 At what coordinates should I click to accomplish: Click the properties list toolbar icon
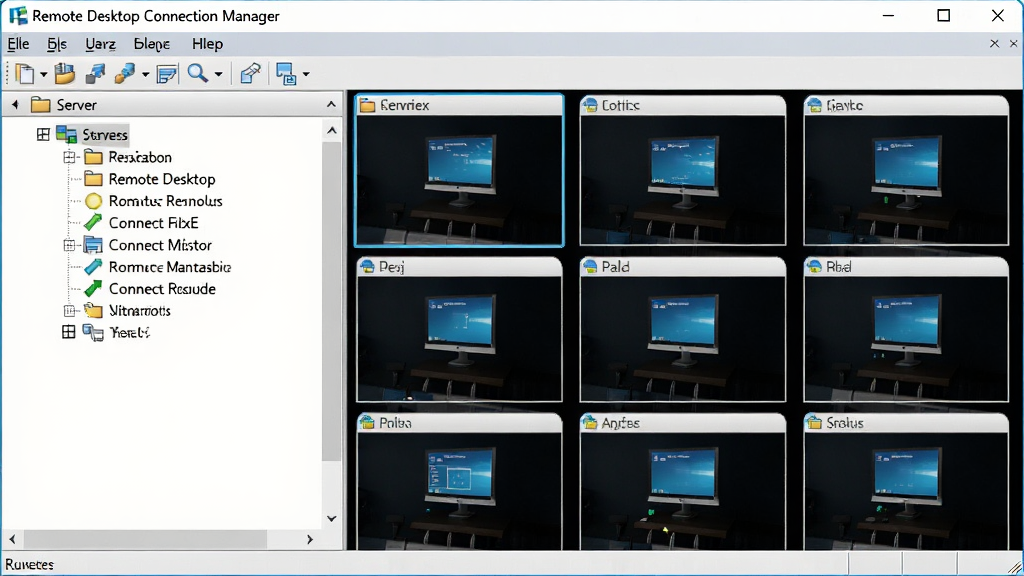167,74
